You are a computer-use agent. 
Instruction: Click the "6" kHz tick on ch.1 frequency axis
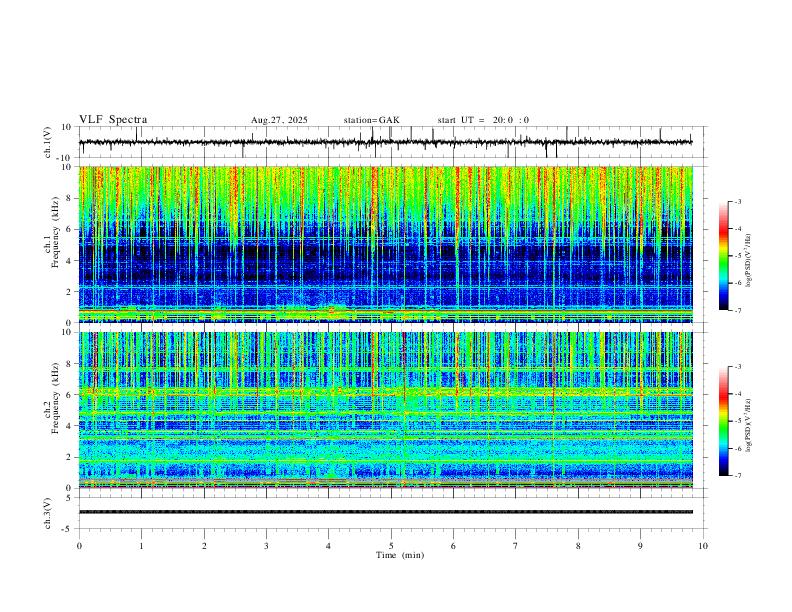click(70, 229)
